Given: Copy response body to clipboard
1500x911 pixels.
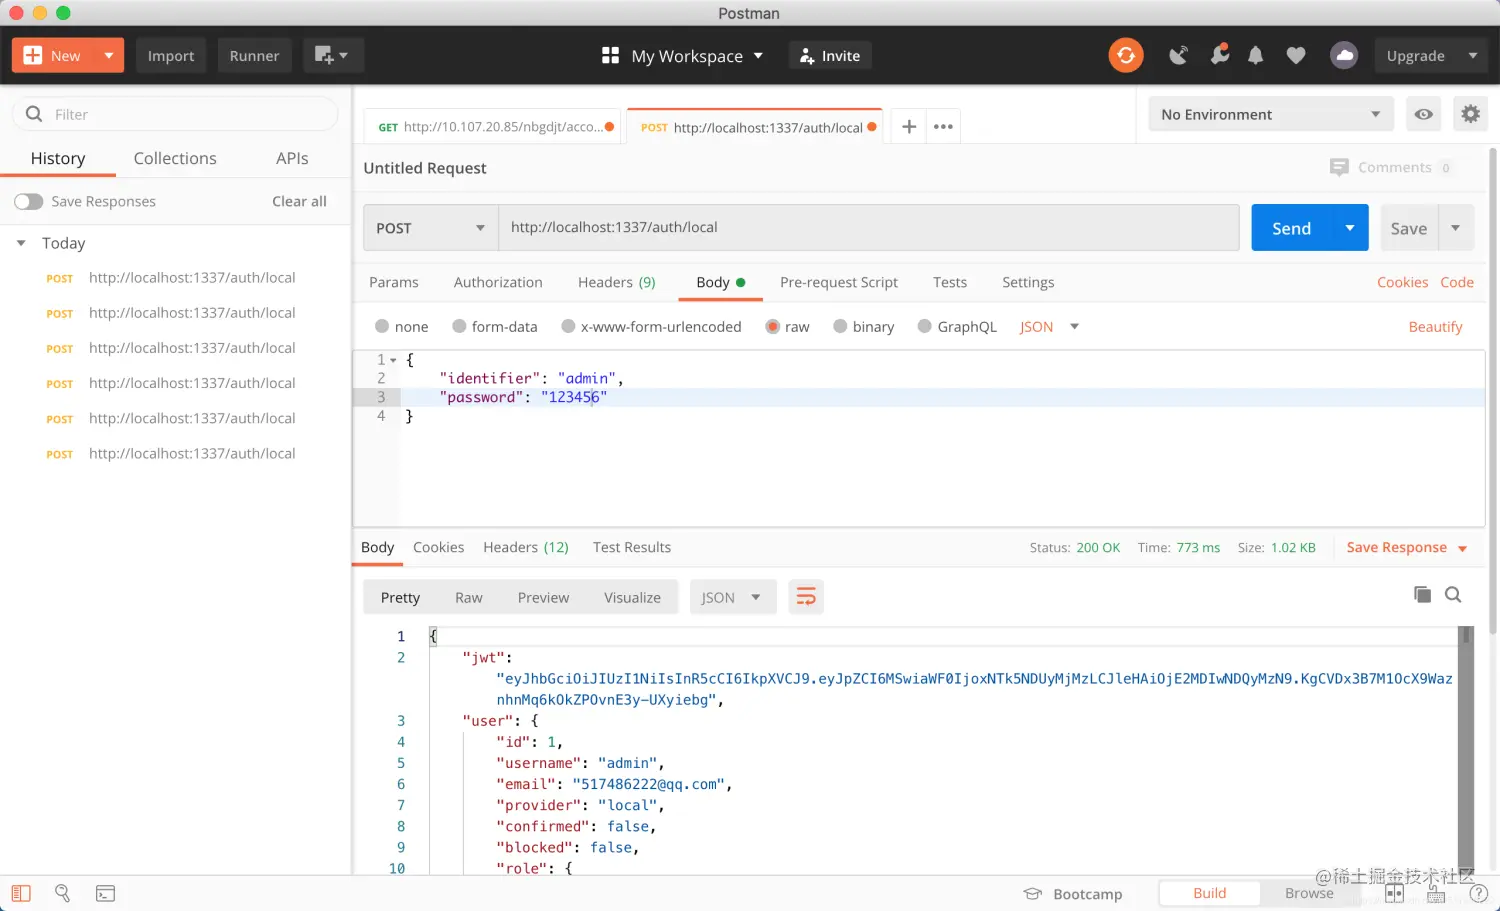Looking at the screenshot, I should tap(1422, 595).
